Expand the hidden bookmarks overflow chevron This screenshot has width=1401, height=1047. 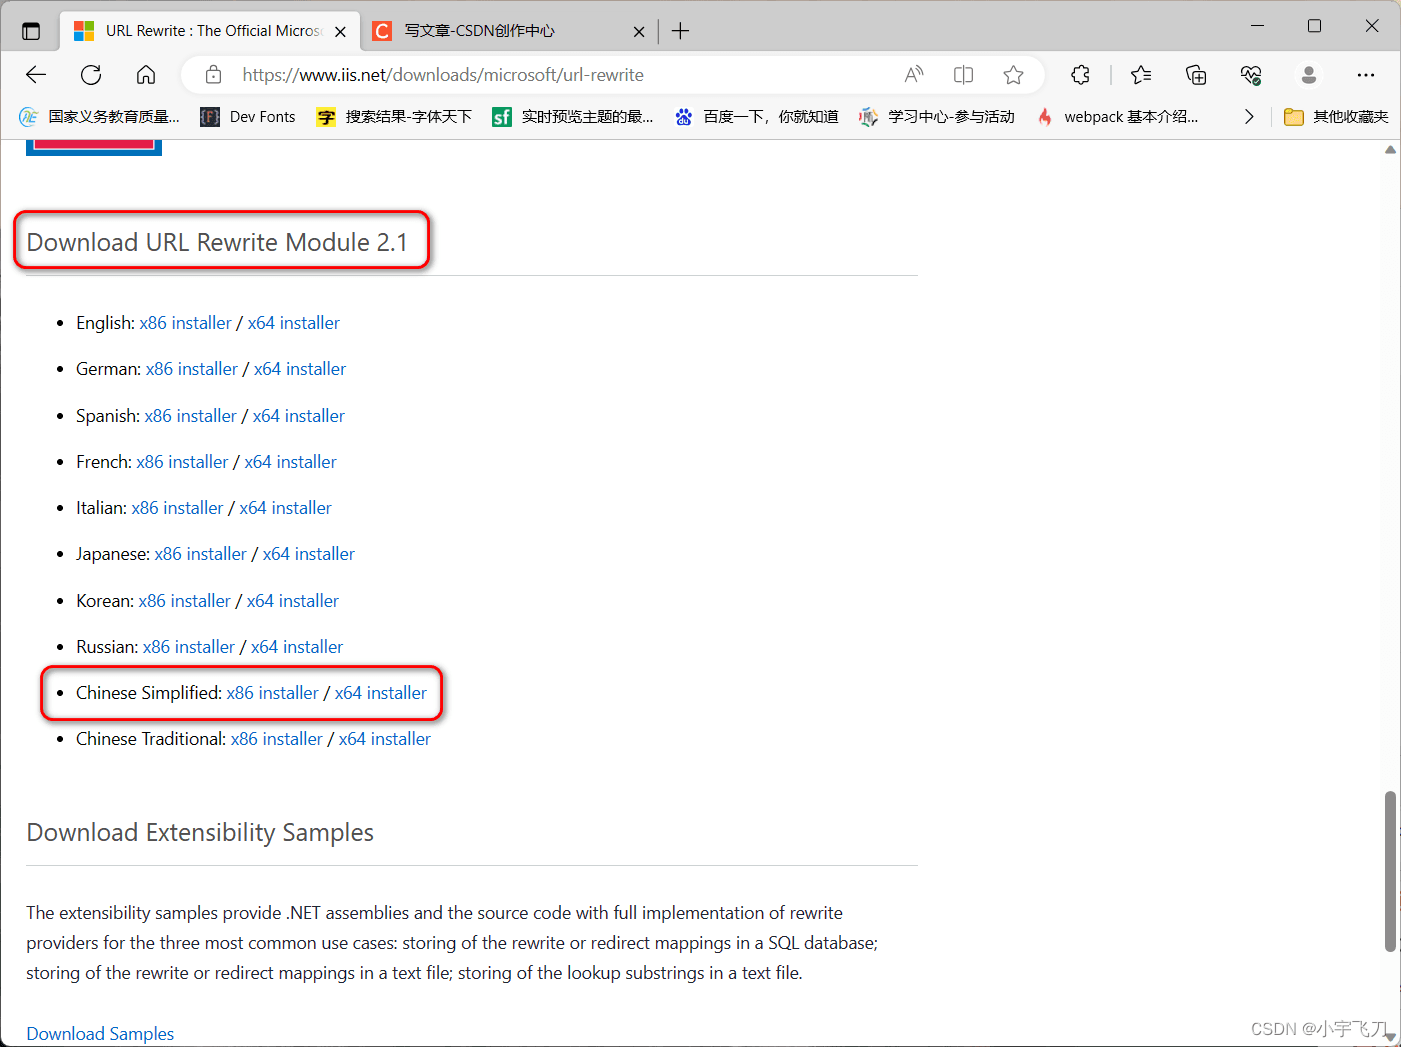pyautogui.click(x=1249, y=117)
